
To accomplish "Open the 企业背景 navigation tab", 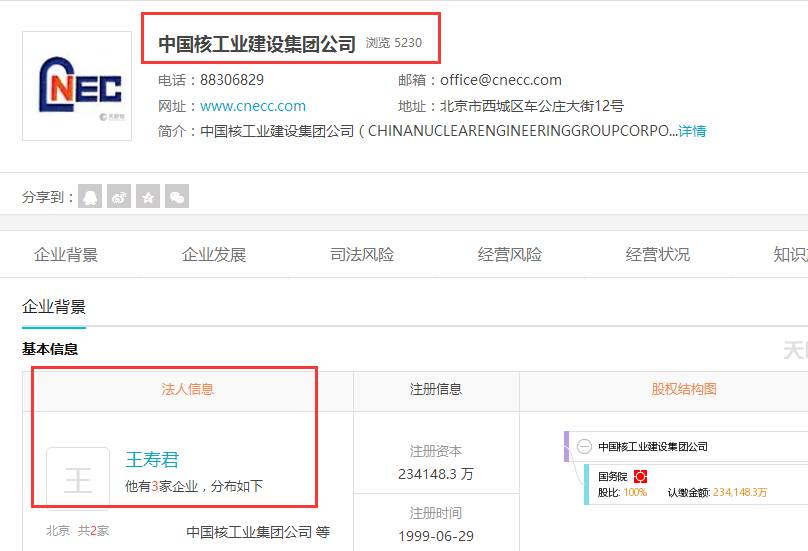I will click(x=66, y=254).
